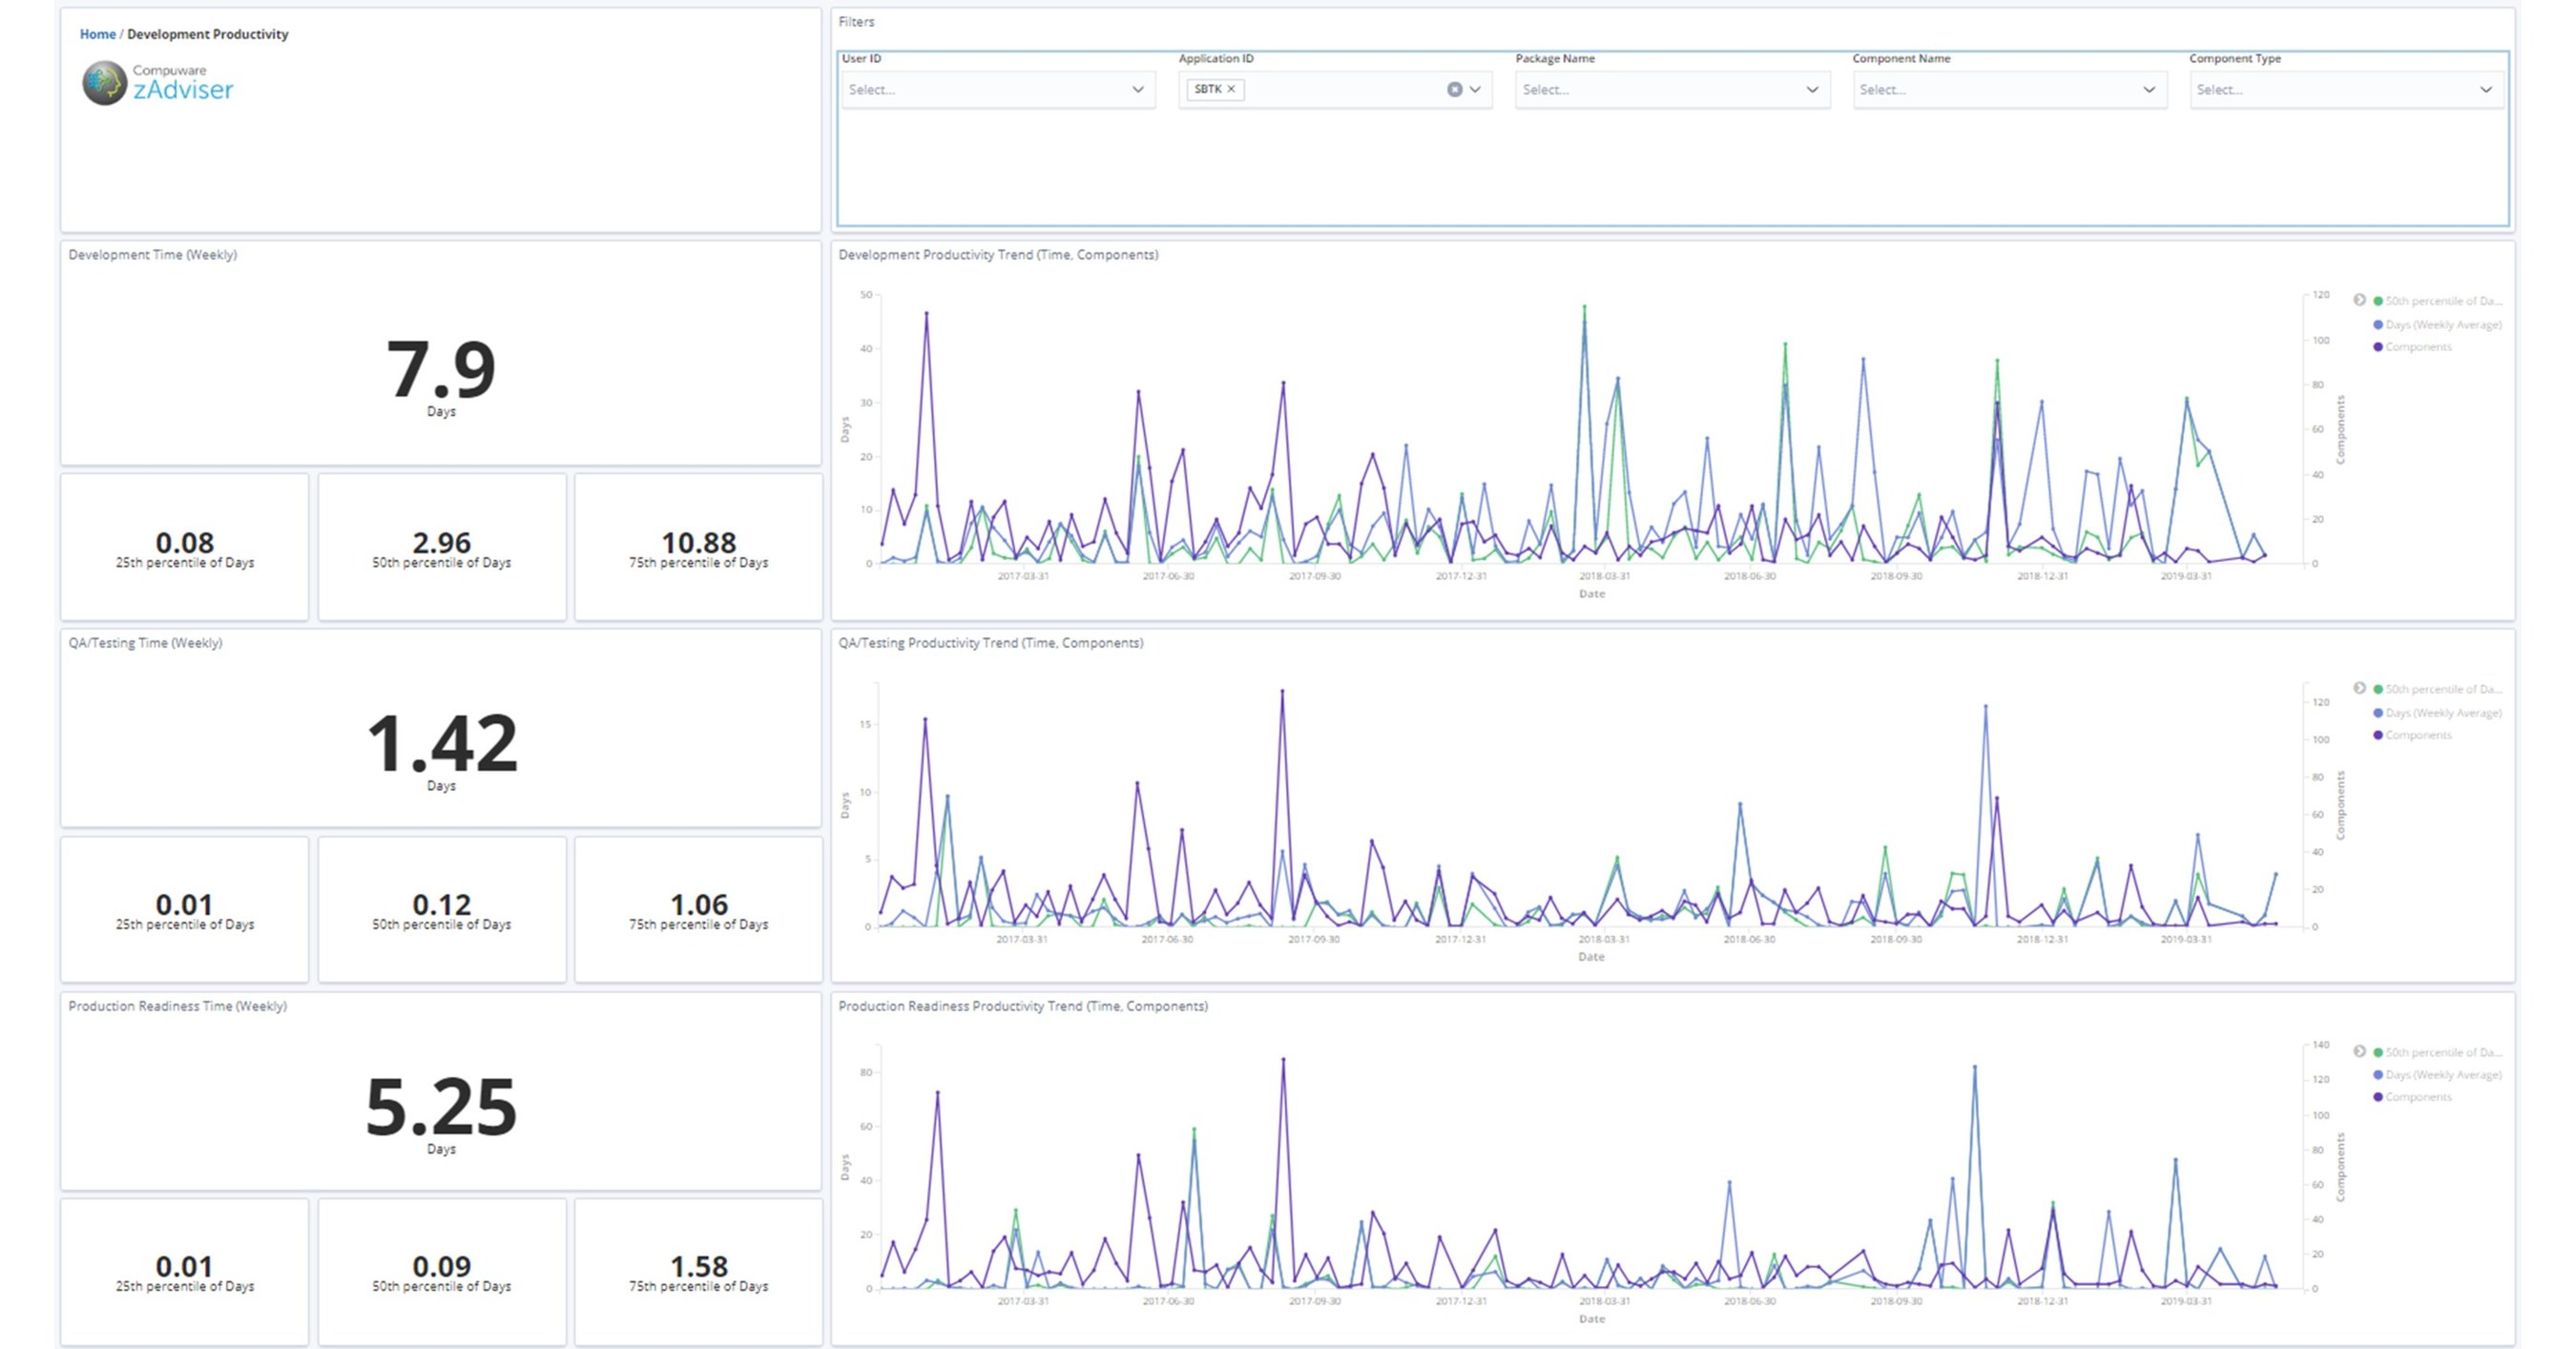Viewport: 2576px width, 1349px height.
Task: Click green 50th percentile dot in Production chart
Action: pos(2378,1052)
